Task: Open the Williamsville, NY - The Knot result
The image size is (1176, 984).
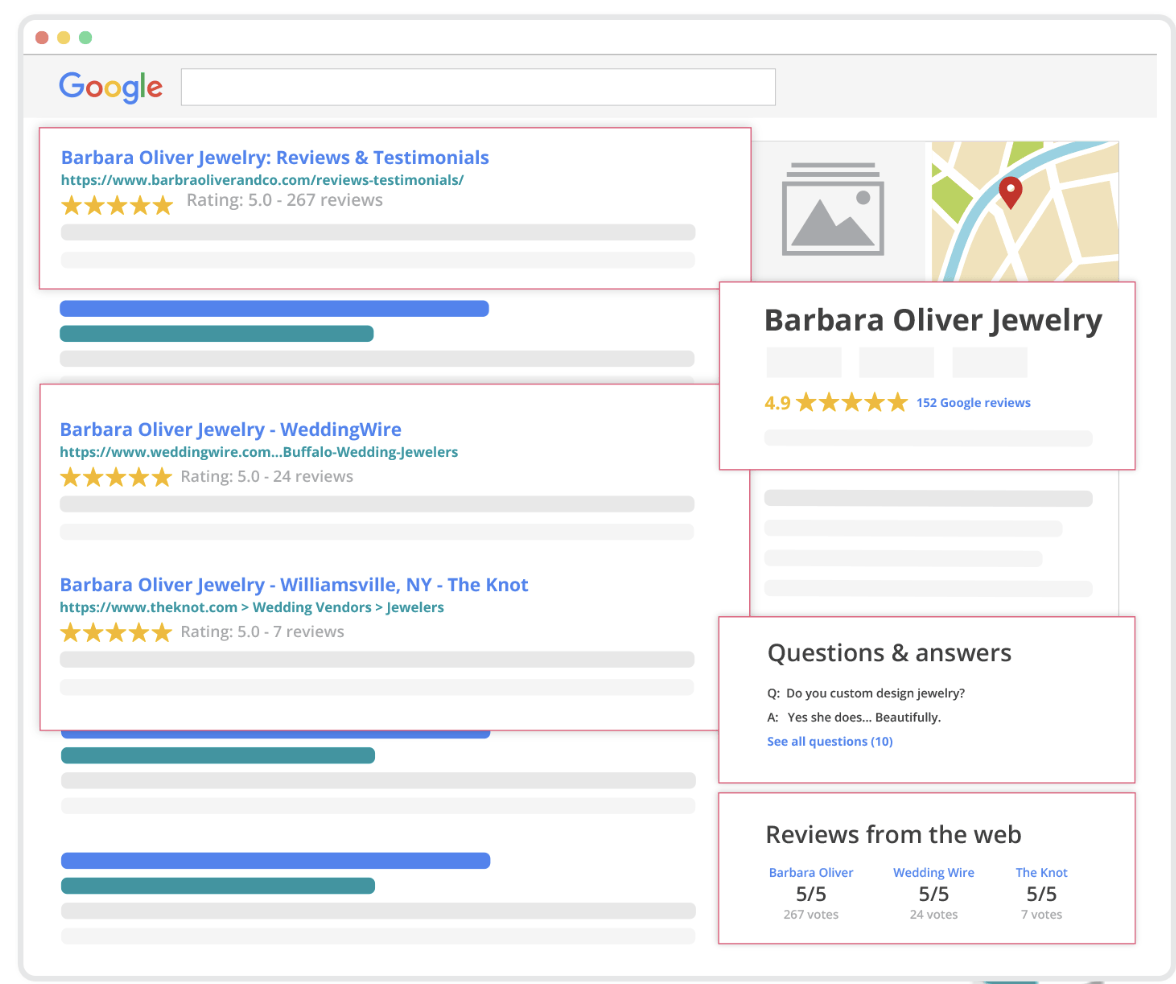Action: pos(294,584)
